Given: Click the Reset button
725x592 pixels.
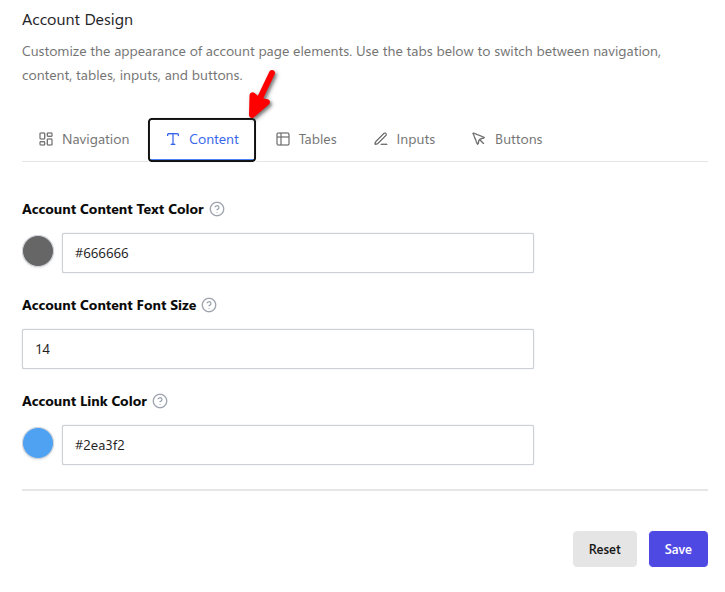Looking at the screenshot, I should pyautogui.click(x=605, y=549).
